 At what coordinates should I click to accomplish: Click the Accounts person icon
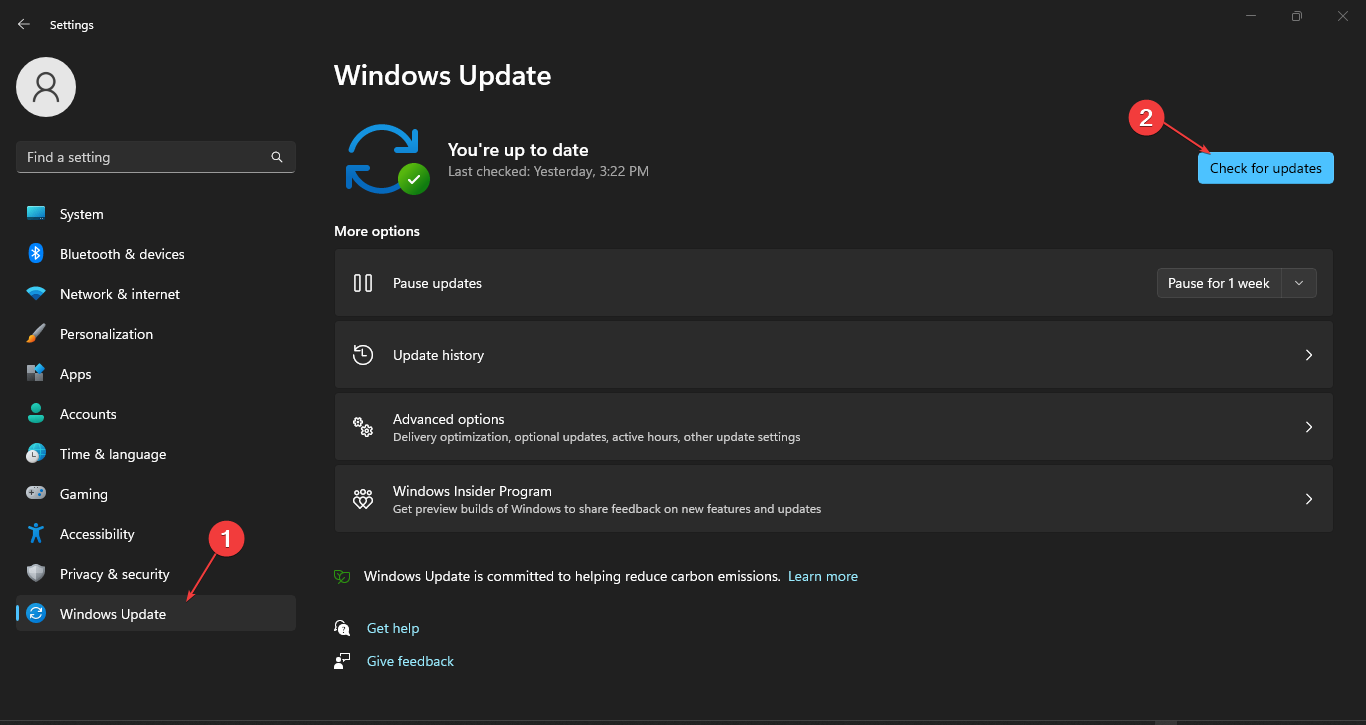tap(36, 414)
